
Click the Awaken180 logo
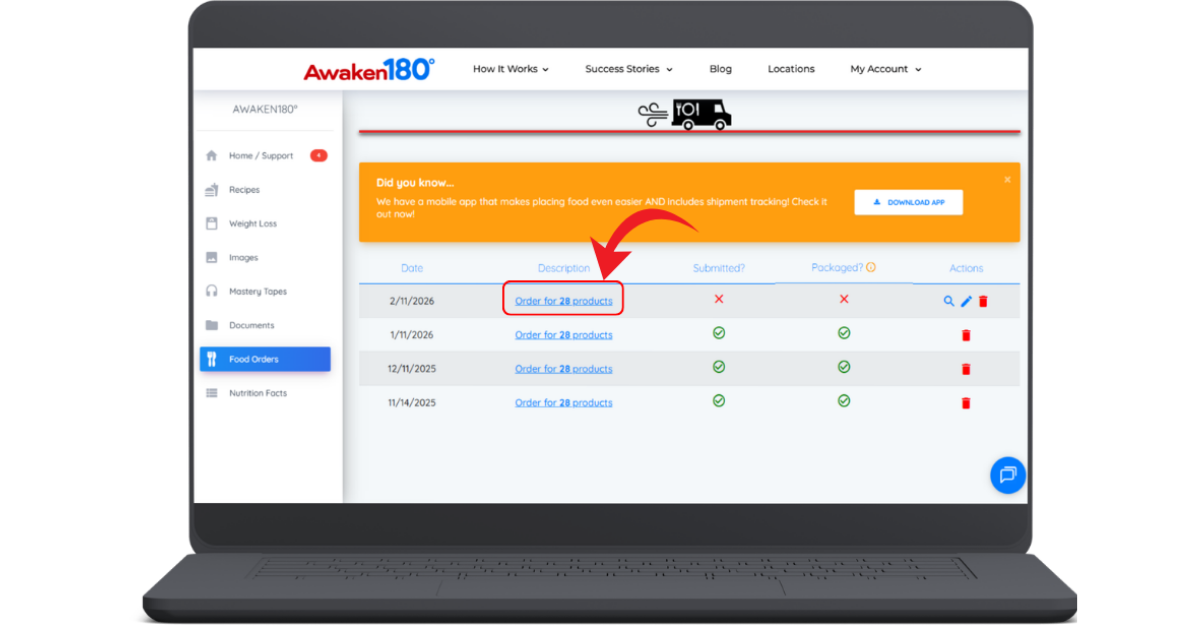pos(369,69)
